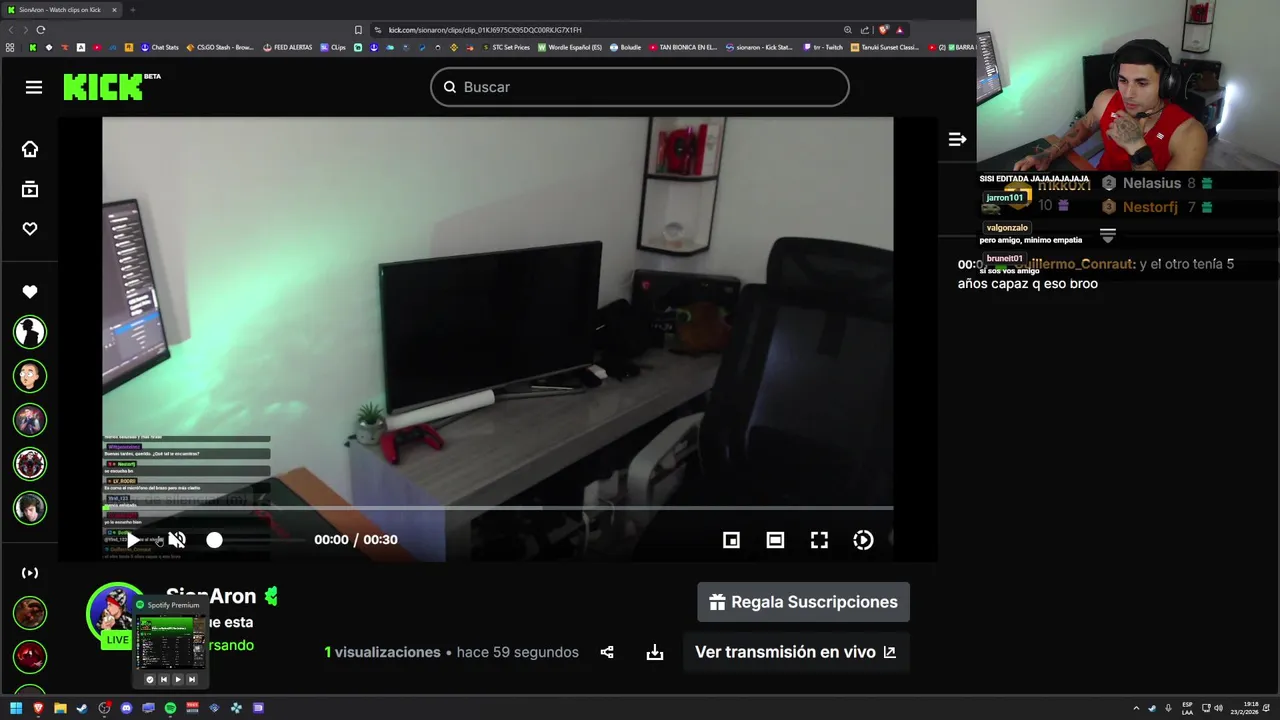The height and width of the screenshot is (720, 1280).
Task: Open the hamburger menu beside the Kick logo
Action: (34, 87)
